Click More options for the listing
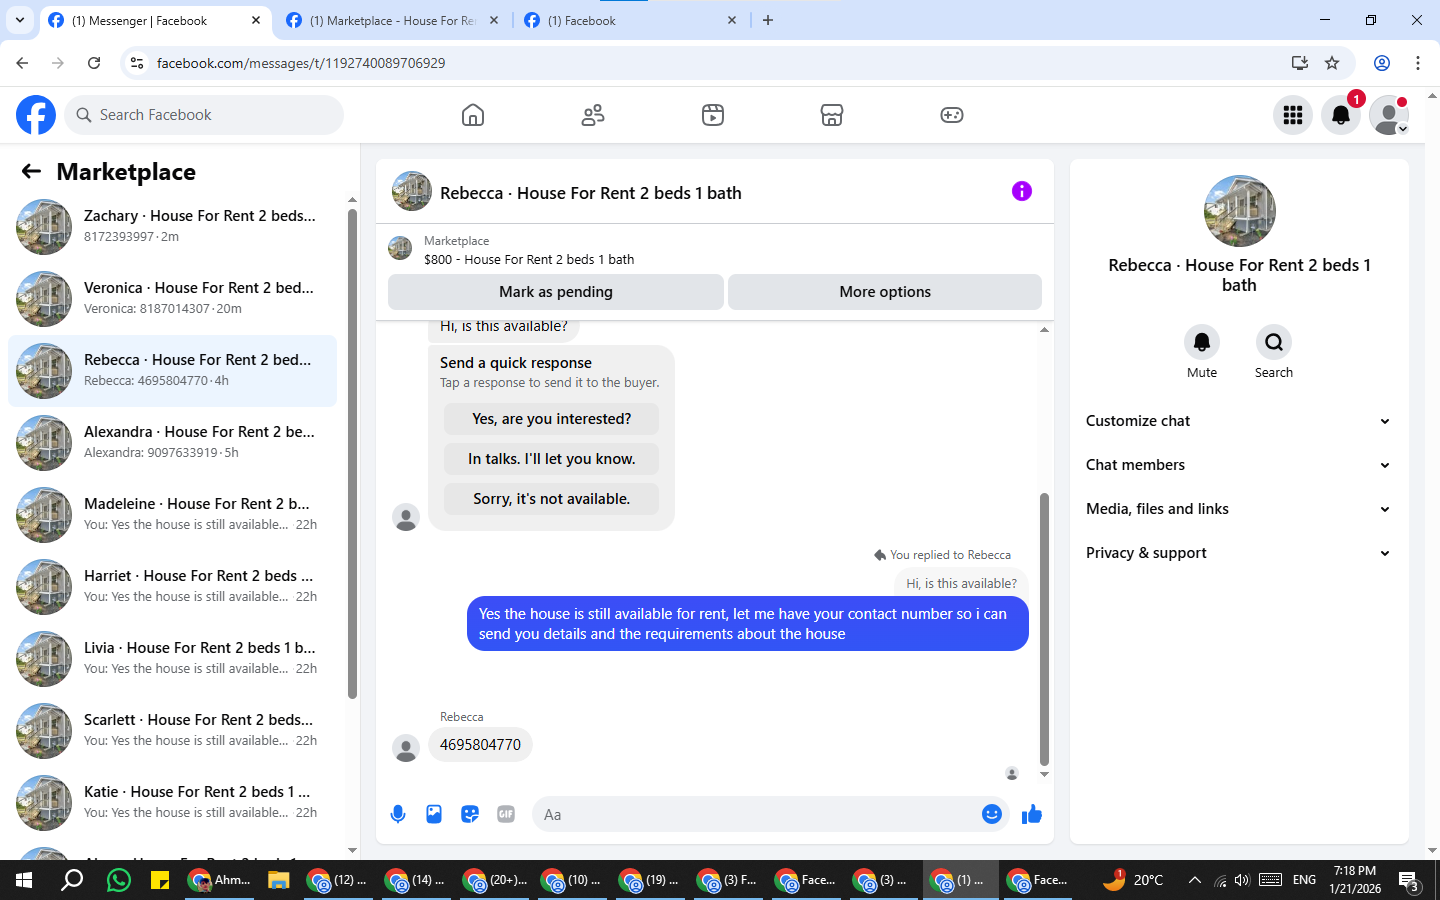Viewport: 1440px width, 900px height. tap(885, 292)
